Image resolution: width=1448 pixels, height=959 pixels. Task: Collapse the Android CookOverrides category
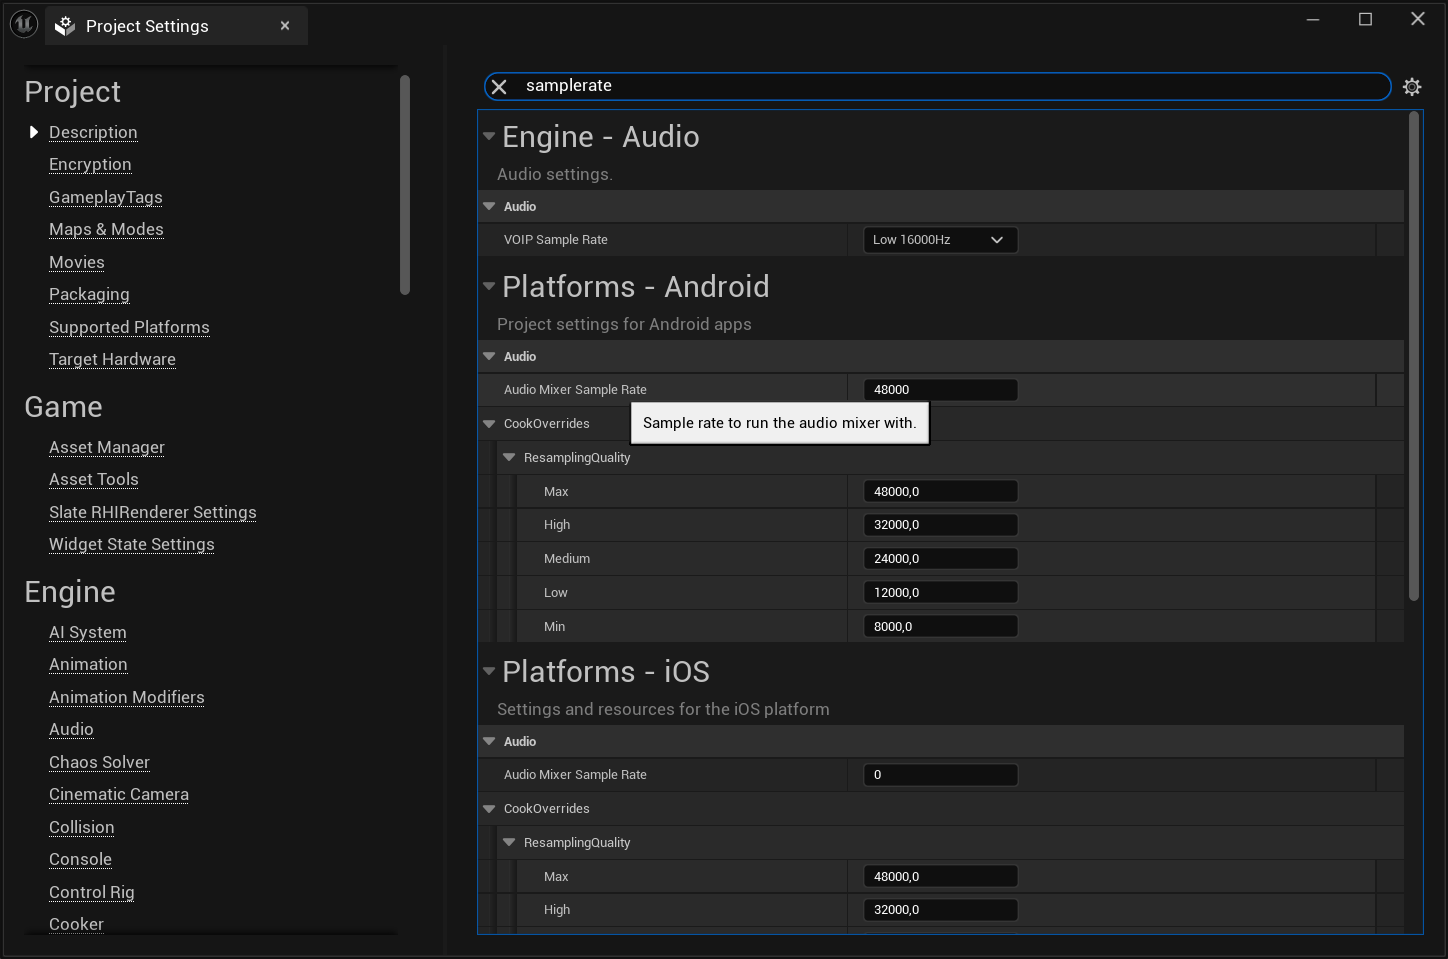[x=489, y=424]
